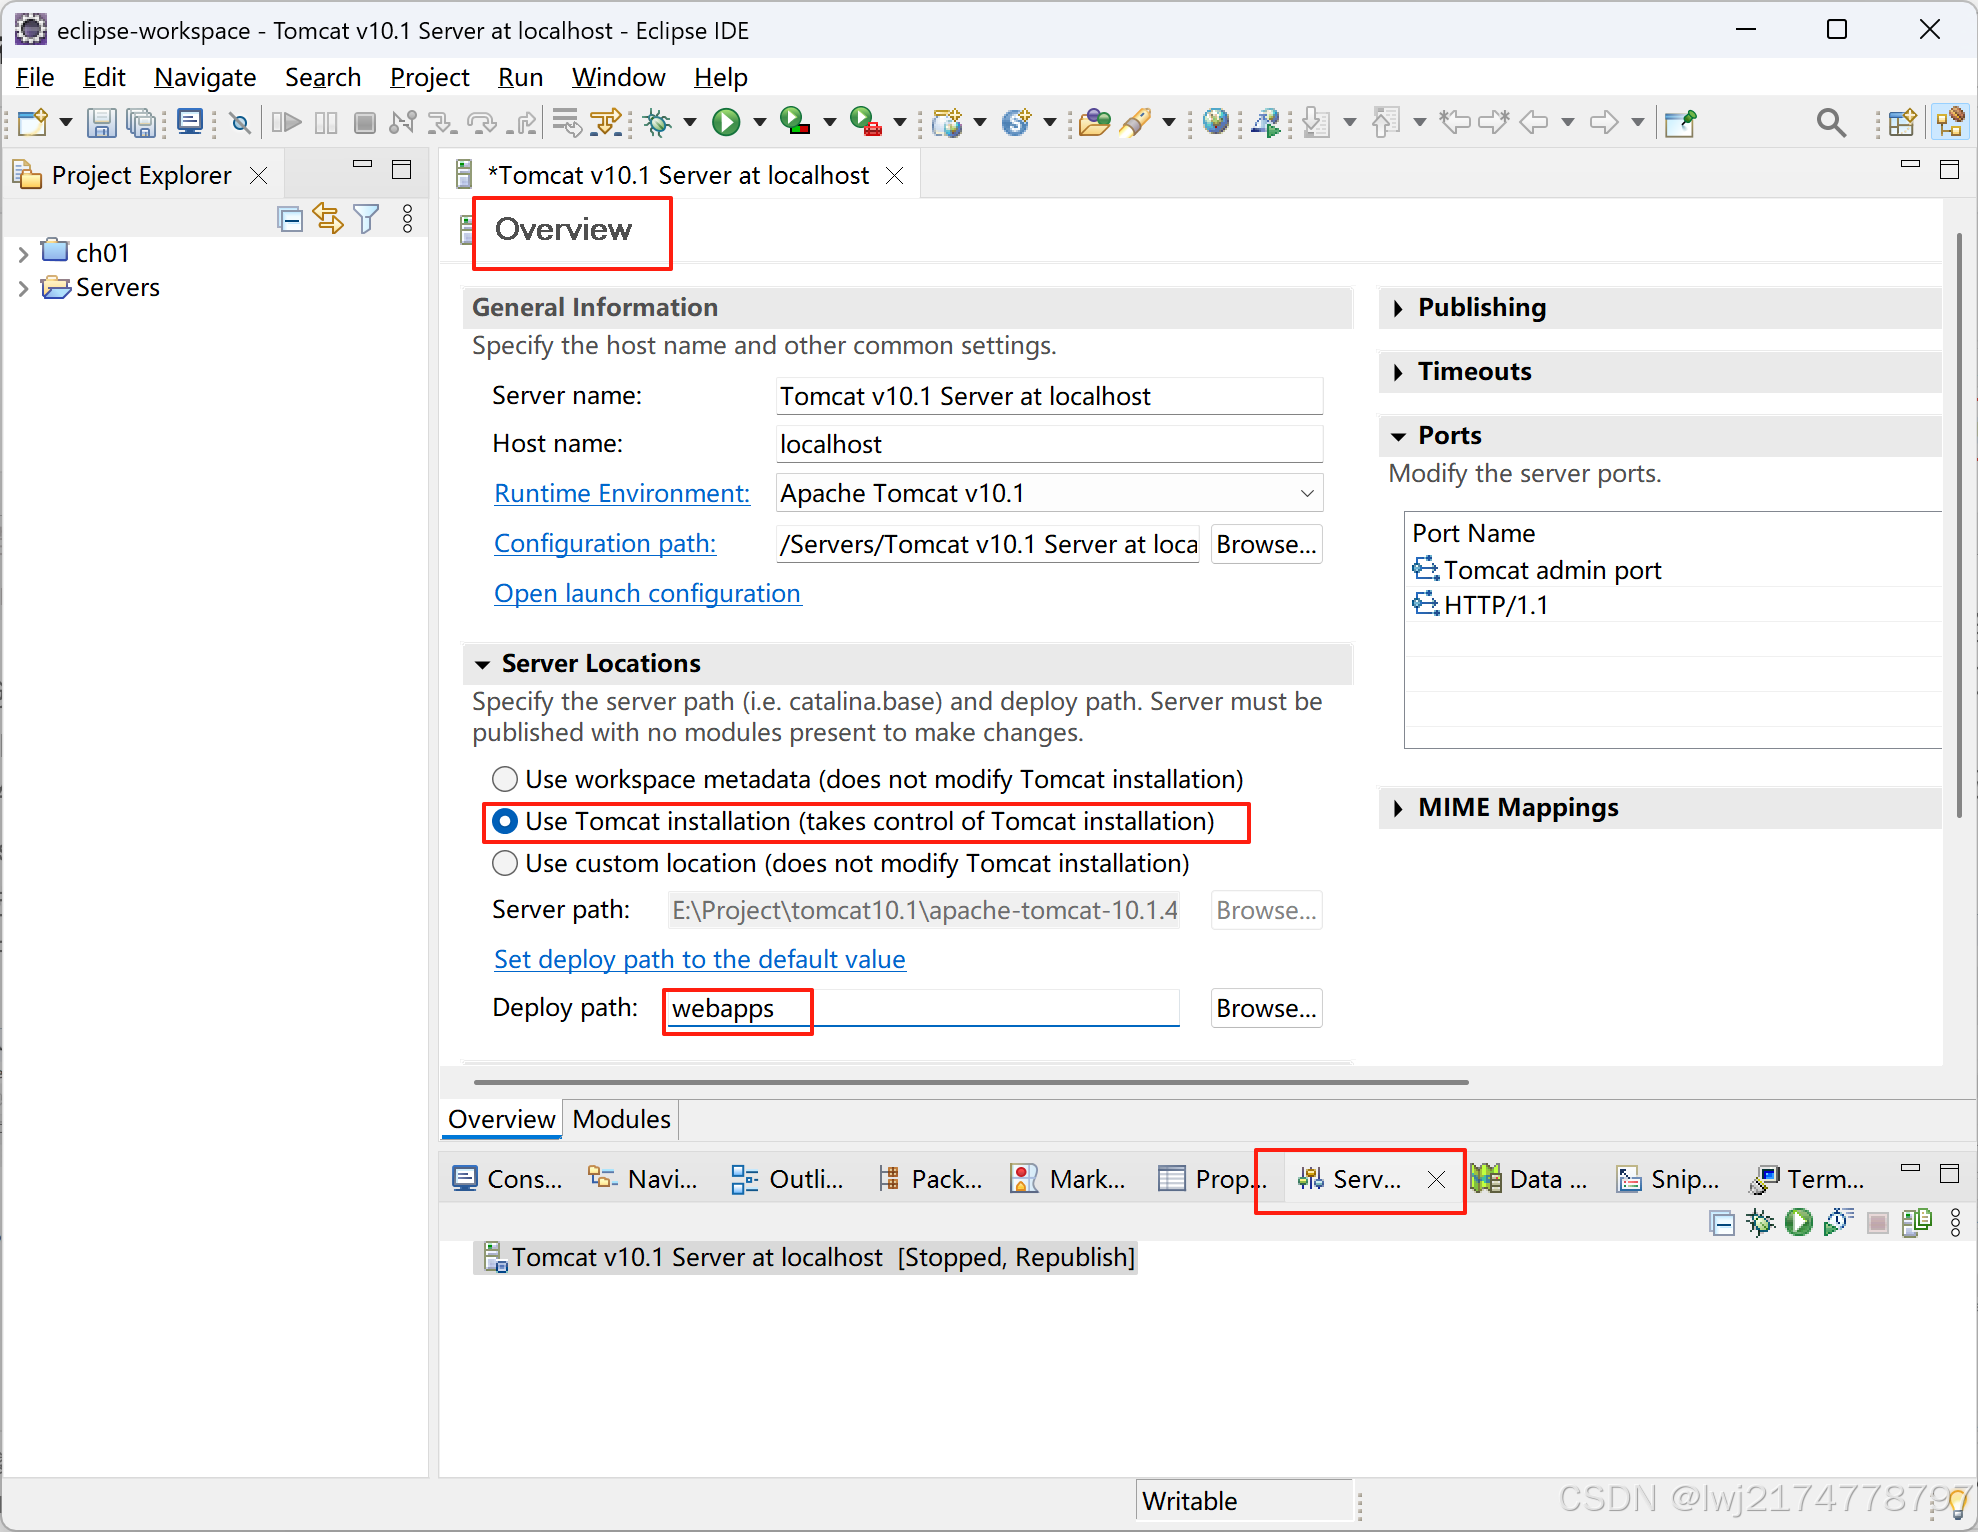Click Run External Tools toolbox icon
This screenshot has width=1978, height=1532.
(x=865, y=122)
